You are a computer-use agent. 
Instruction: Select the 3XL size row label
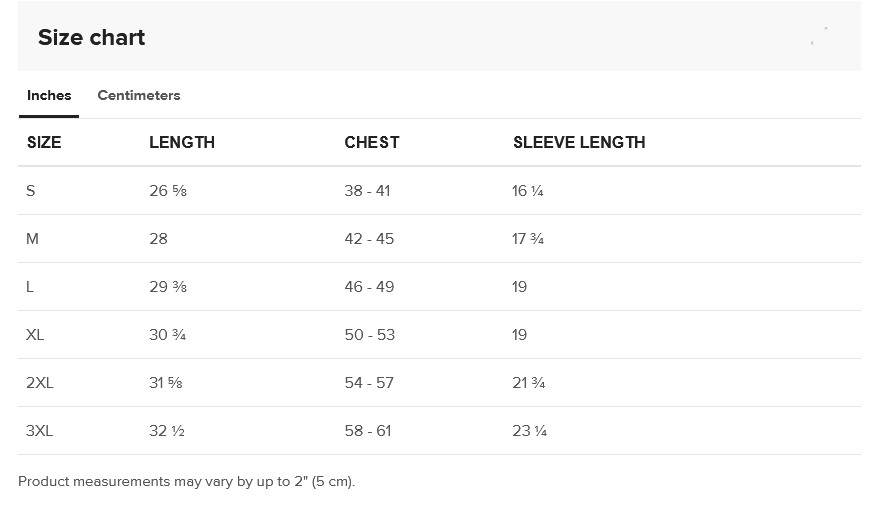click(x=39, y=431)
